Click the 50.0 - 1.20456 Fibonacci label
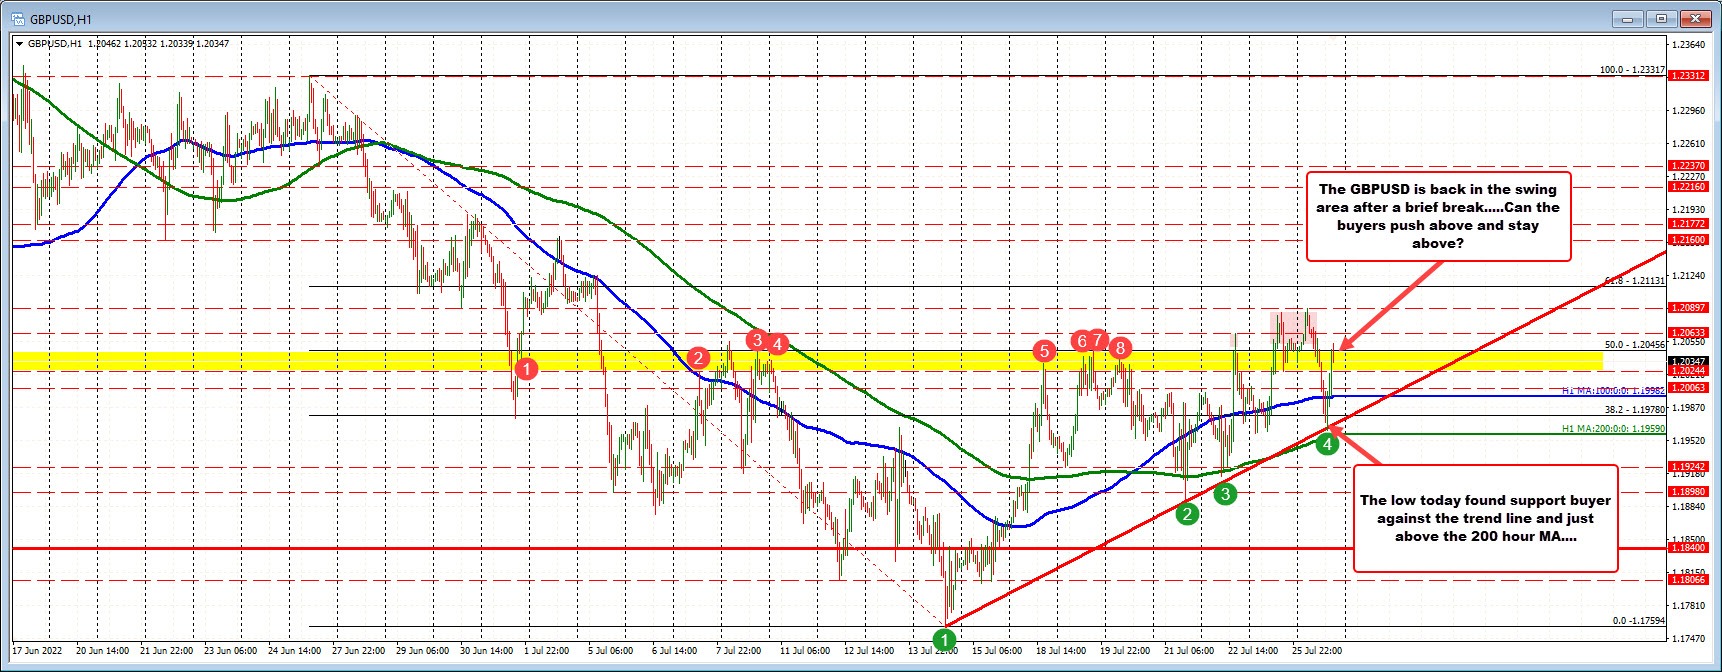The width and height of the screenshot is (1722, 672). point(1635,345)
